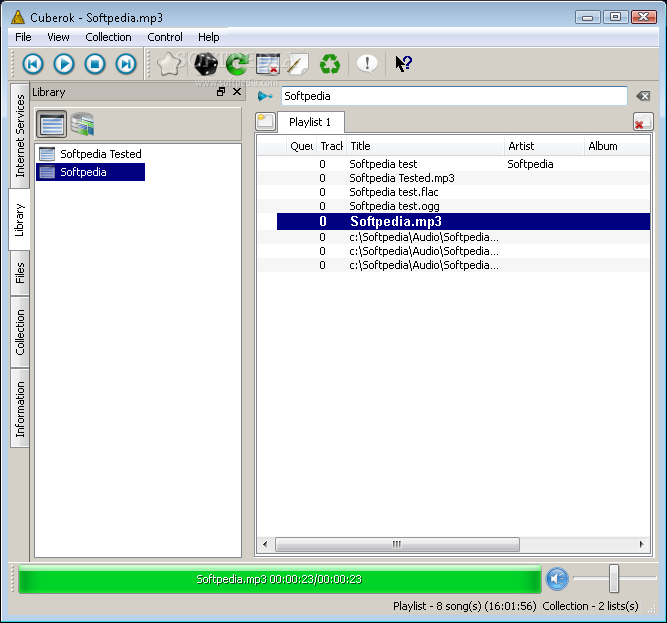Select Softpedia test.ogg in playlist
The height and width of the screenshot is (623, 667).
[453, 206]
